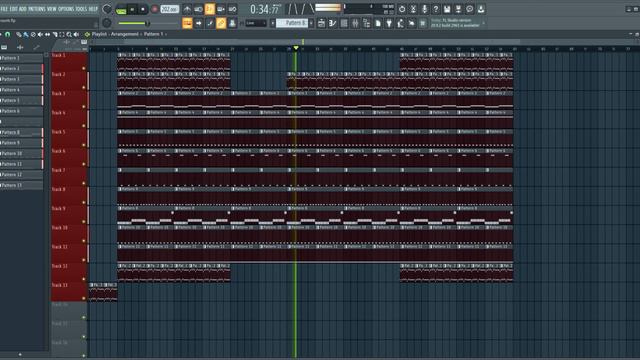This screenshot has width=640, height=360.
Task: Select Pattern 8 in the picker list
Action: [x=21, y=132]
